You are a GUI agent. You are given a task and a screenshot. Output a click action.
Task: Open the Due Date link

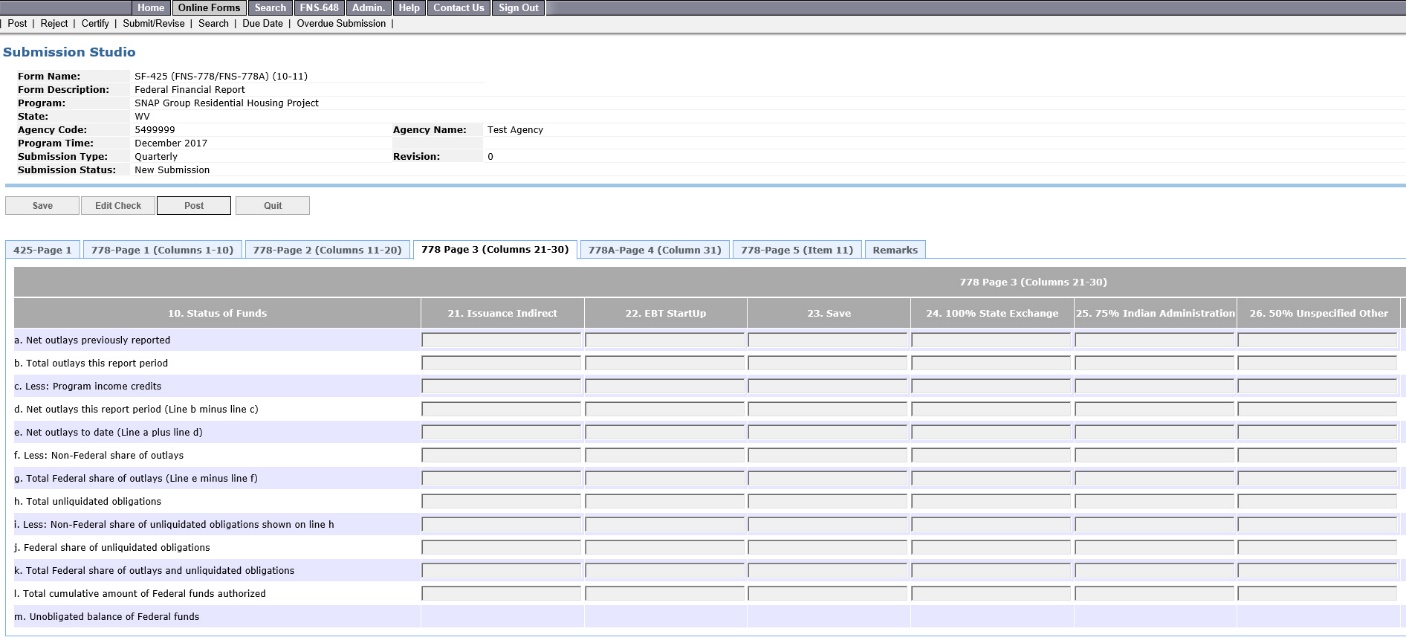coord(262,24)
